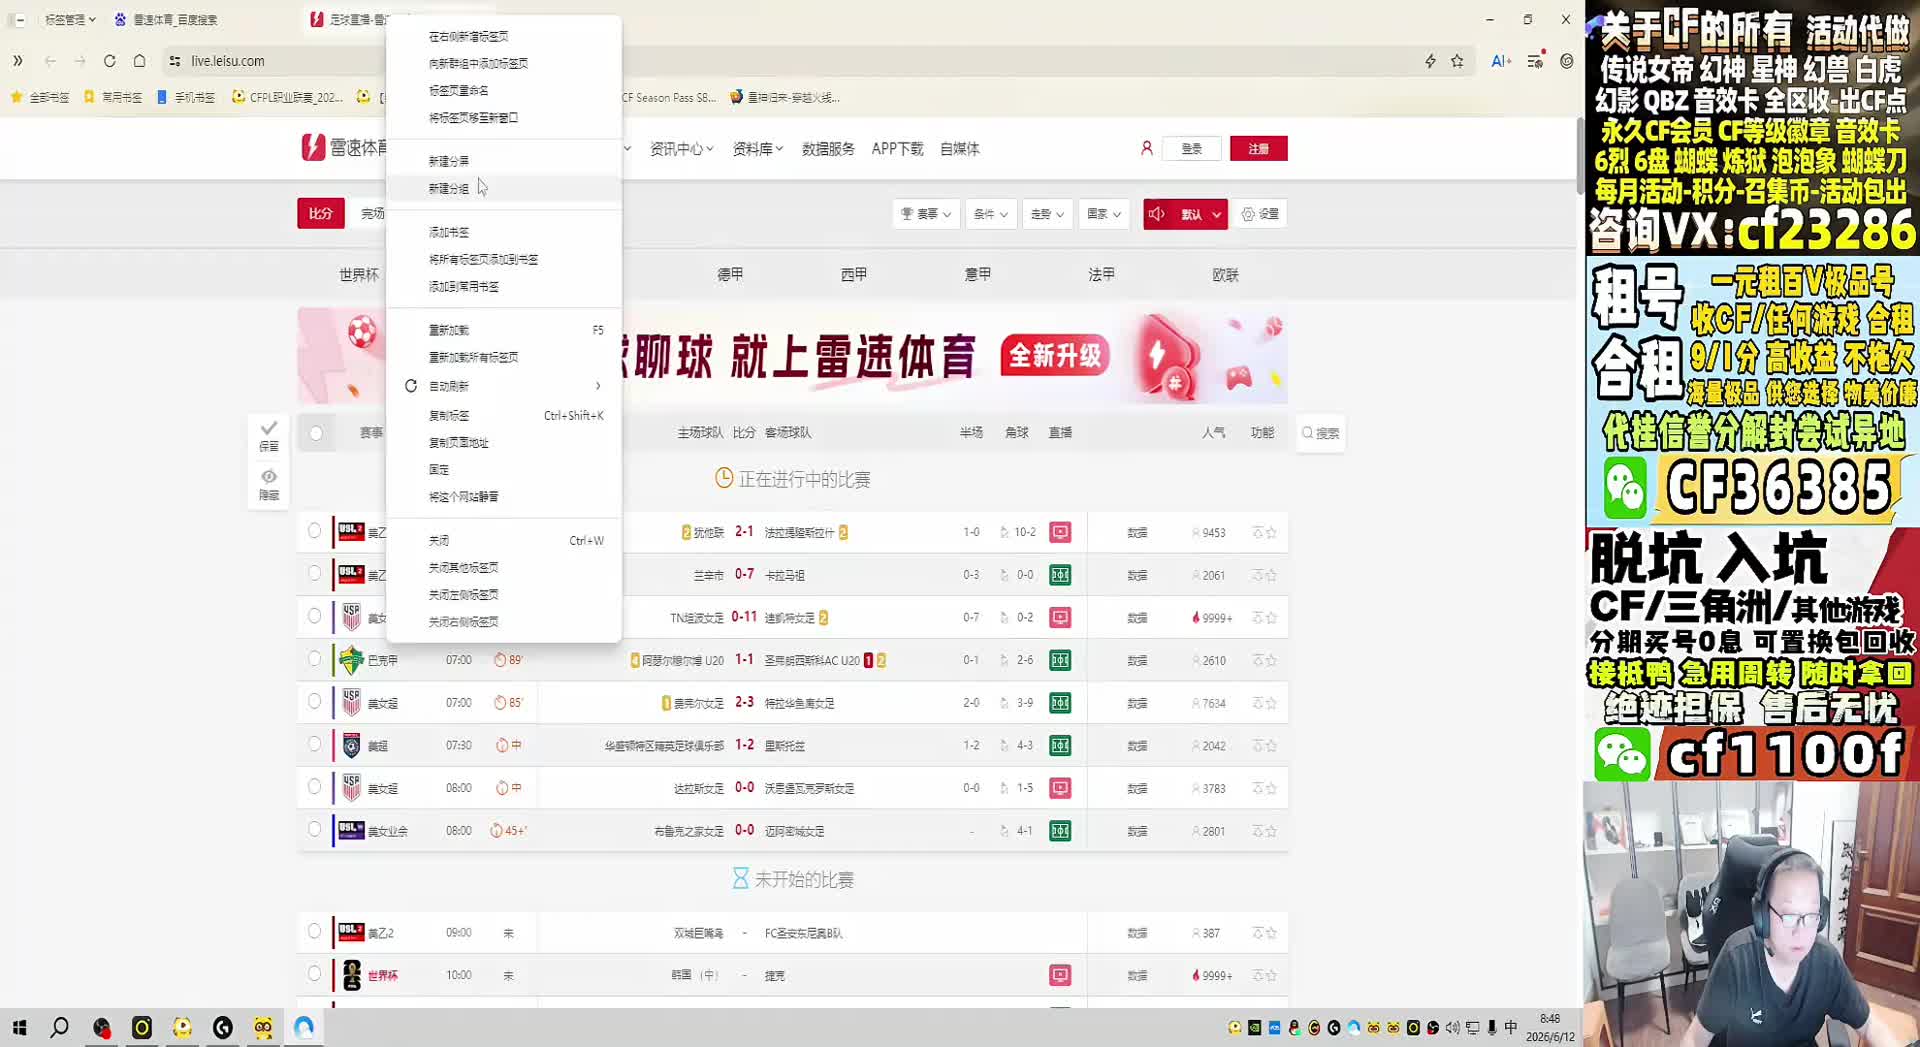This screenshot has height=1047, width=1920.
Task: Open the 走势 filter dropdown
Action: (1047, 214)
